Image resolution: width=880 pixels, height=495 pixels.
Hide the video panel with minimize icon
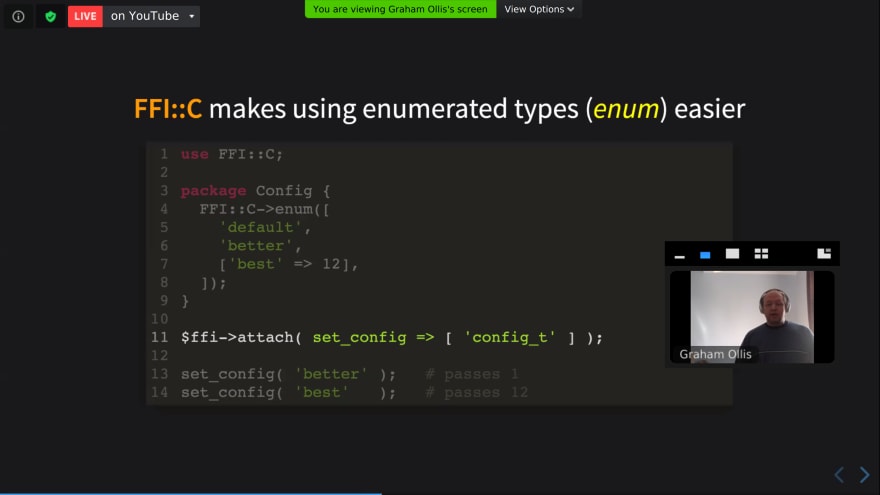click(680, 255)
